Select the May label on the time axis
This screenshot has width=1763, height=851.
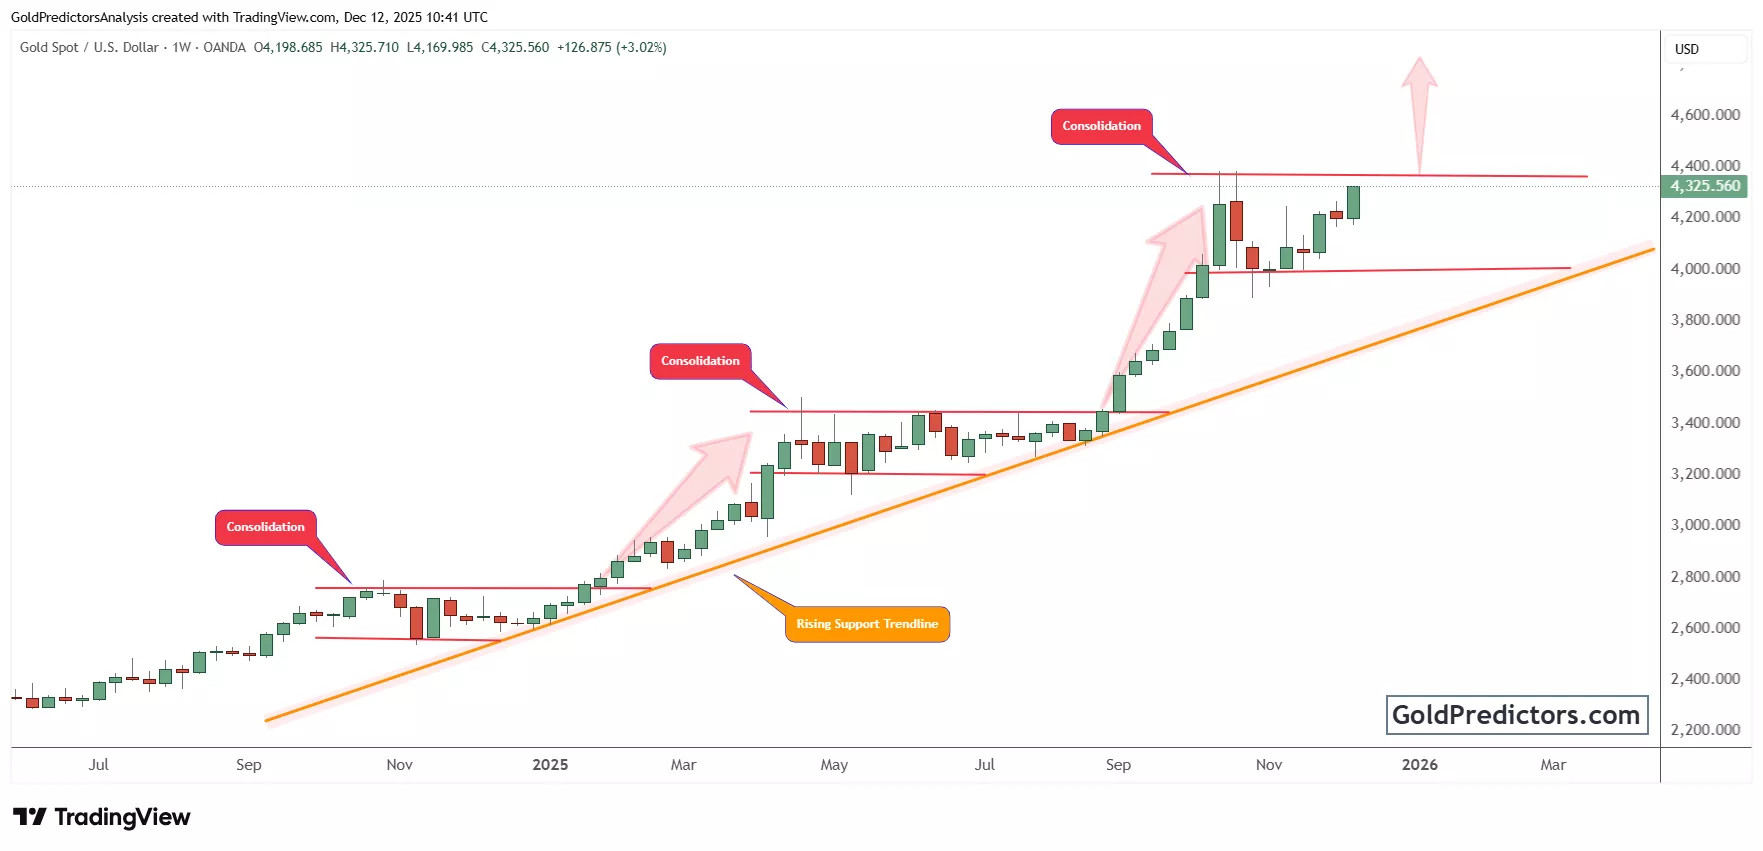pyautogui.click(x=834, y=765)
